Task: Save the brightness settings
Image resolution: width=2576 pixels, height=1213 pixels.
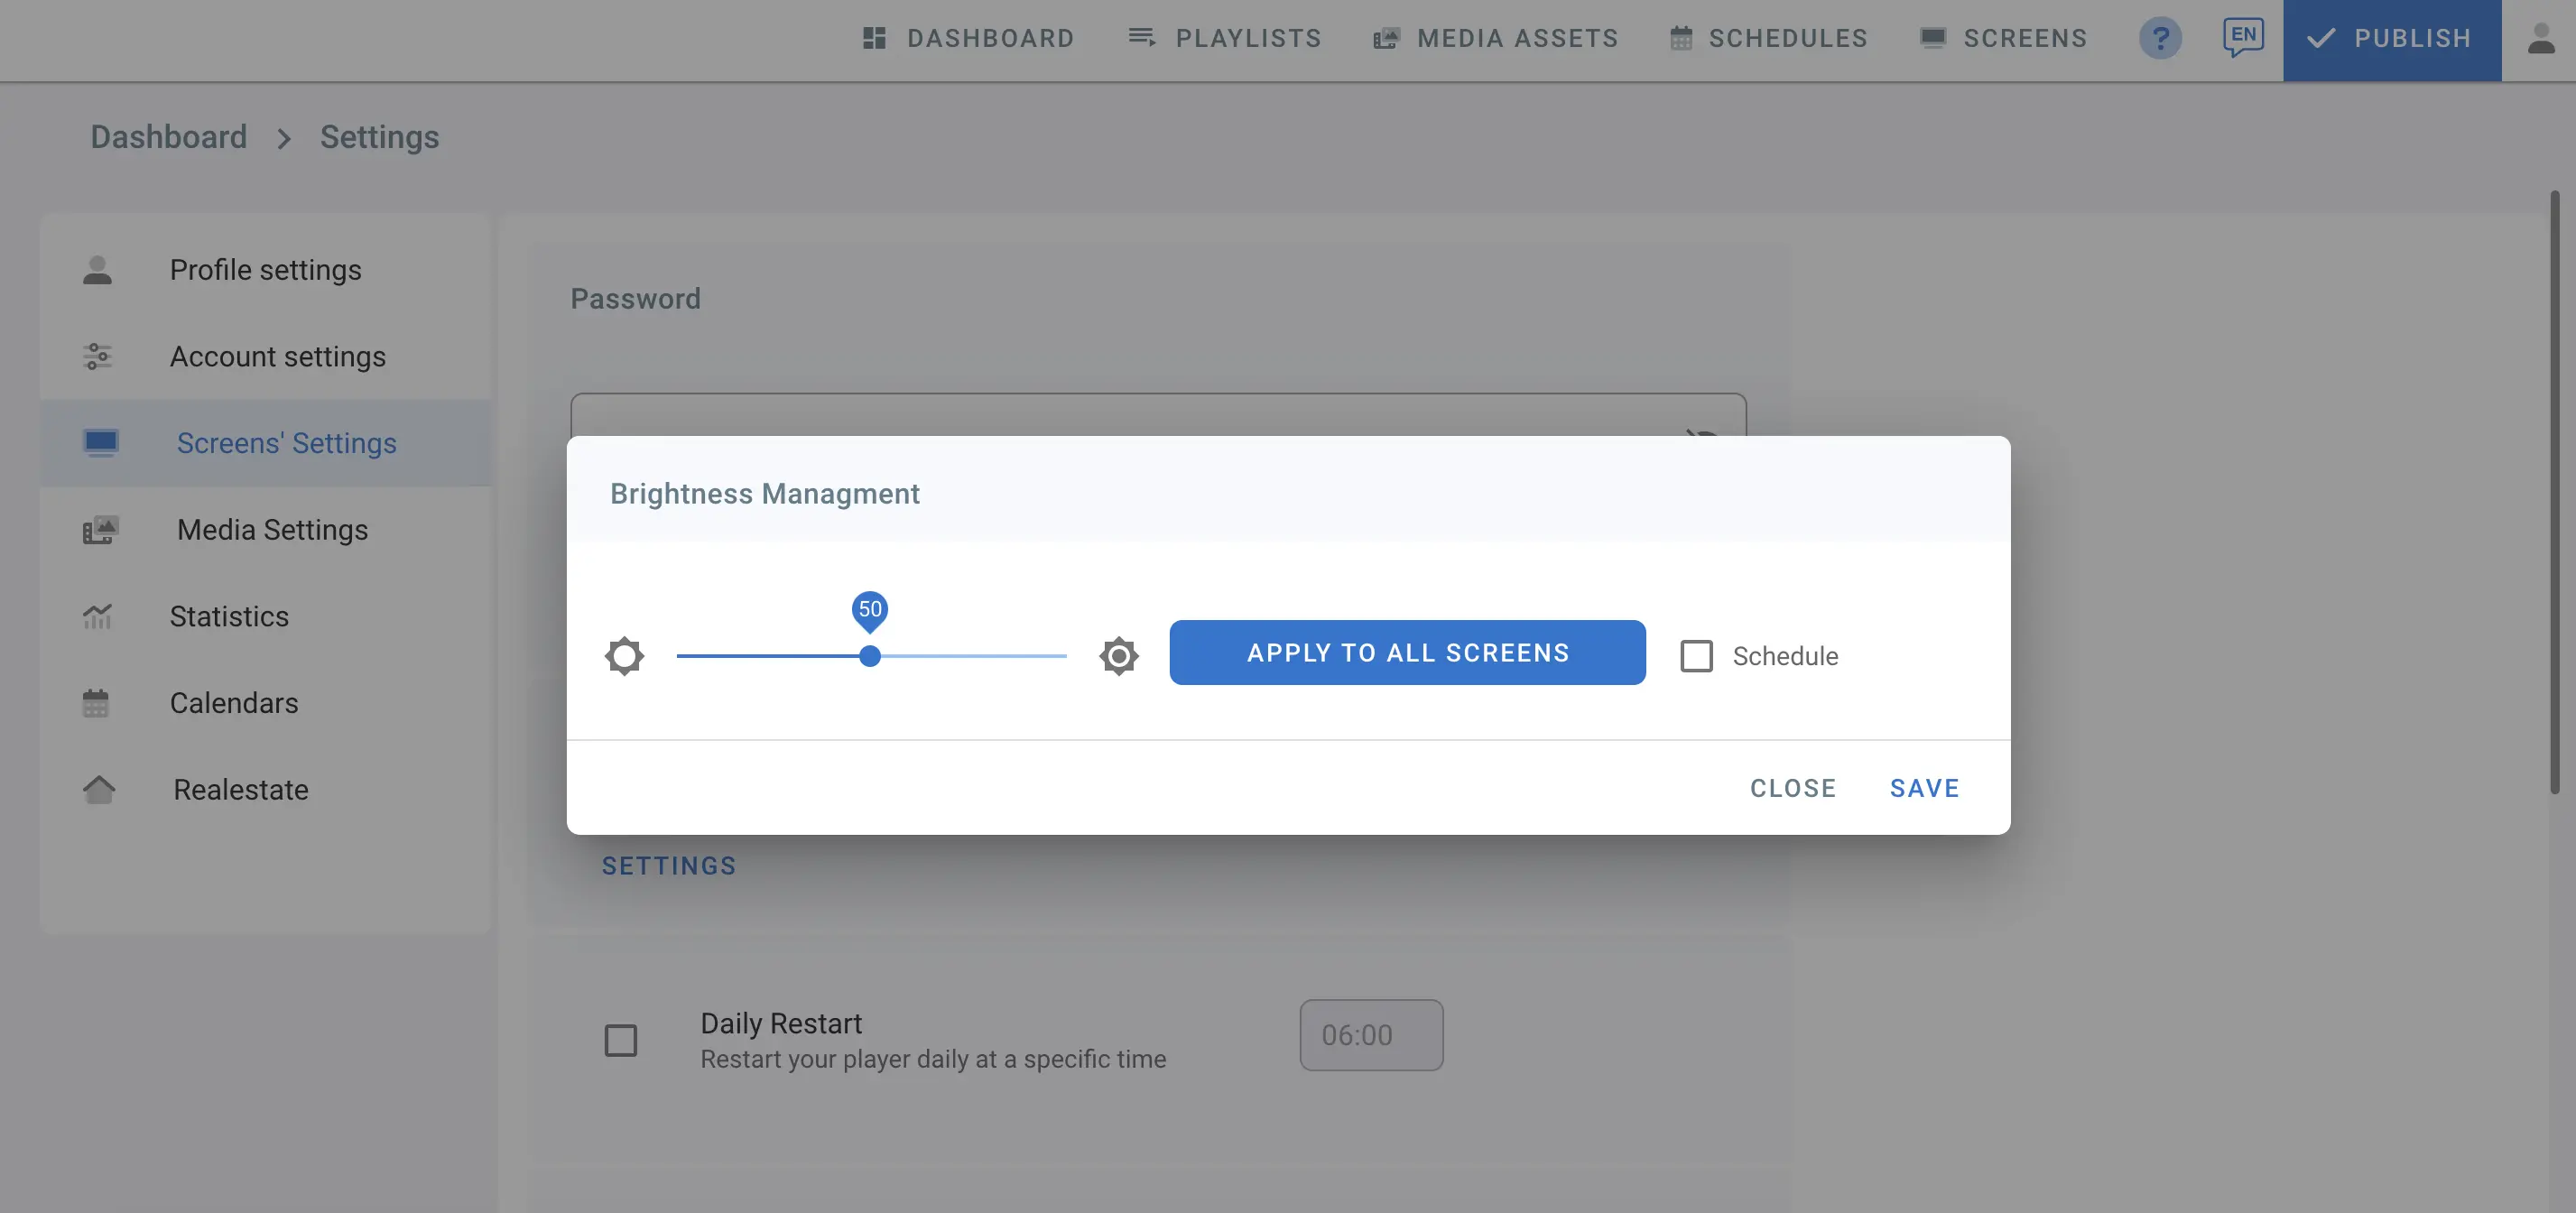Action: pos(1923,788)
